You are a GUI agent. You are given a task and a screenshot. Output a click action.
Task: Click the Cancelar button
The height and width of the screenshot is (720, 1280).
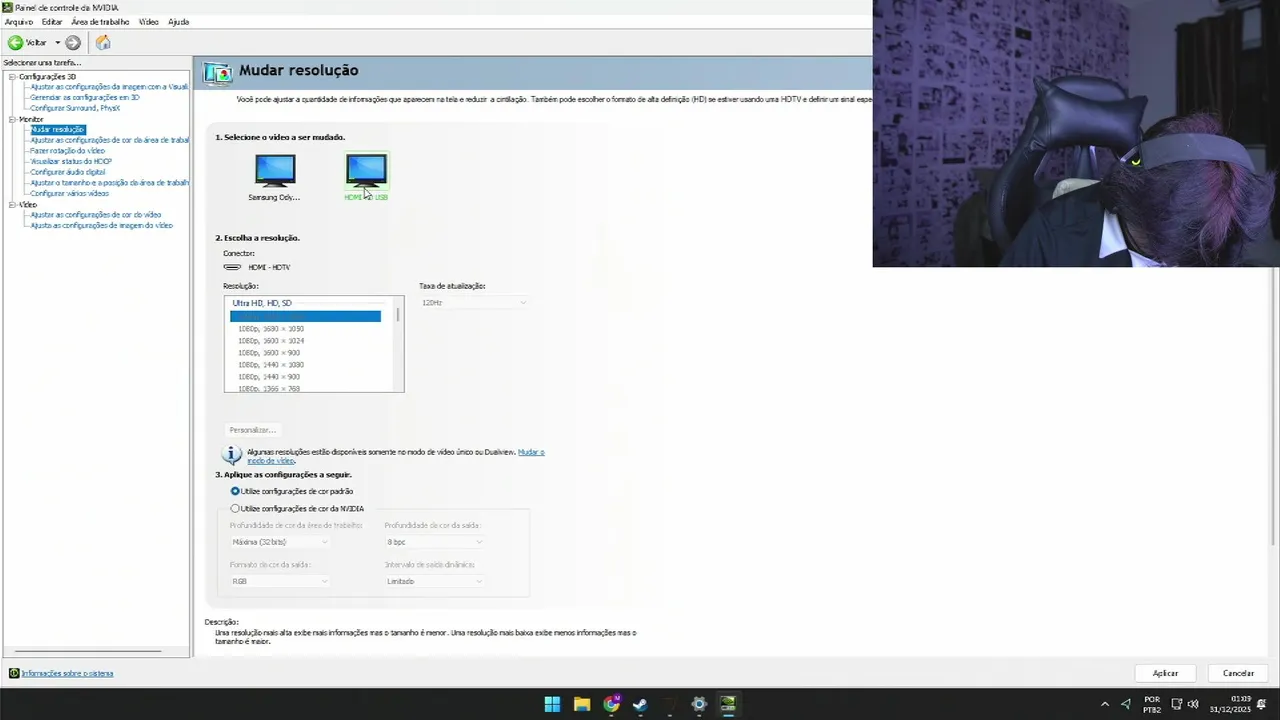coord(1238,673)
